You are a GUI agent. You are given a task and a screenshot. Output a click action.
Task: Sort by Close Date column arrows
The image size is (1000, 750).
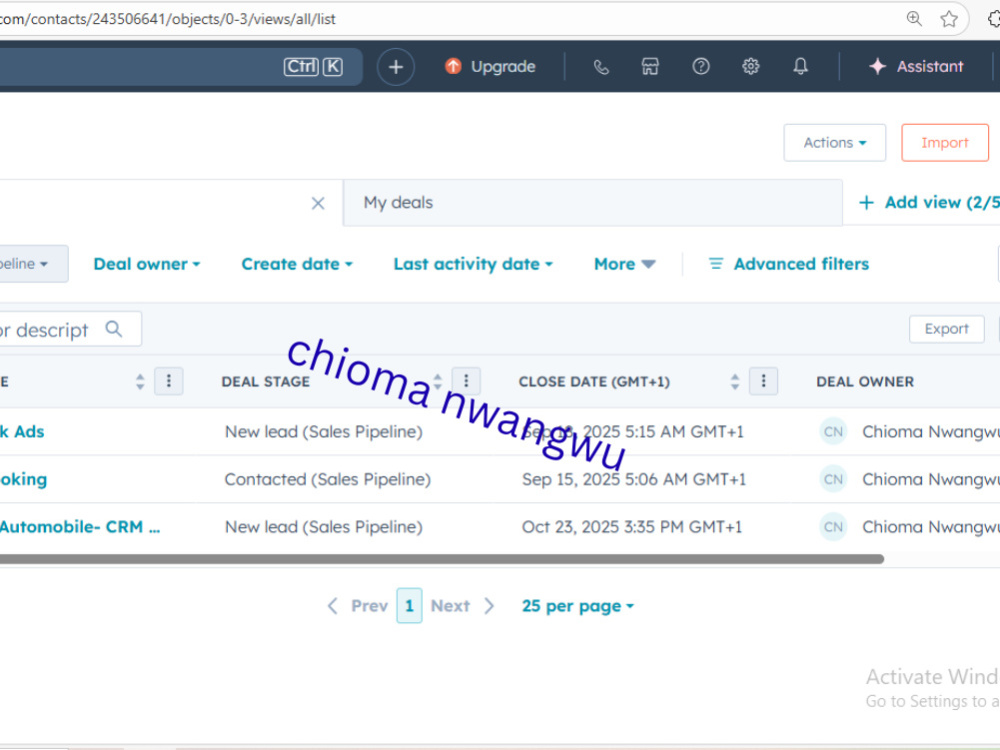735,381
